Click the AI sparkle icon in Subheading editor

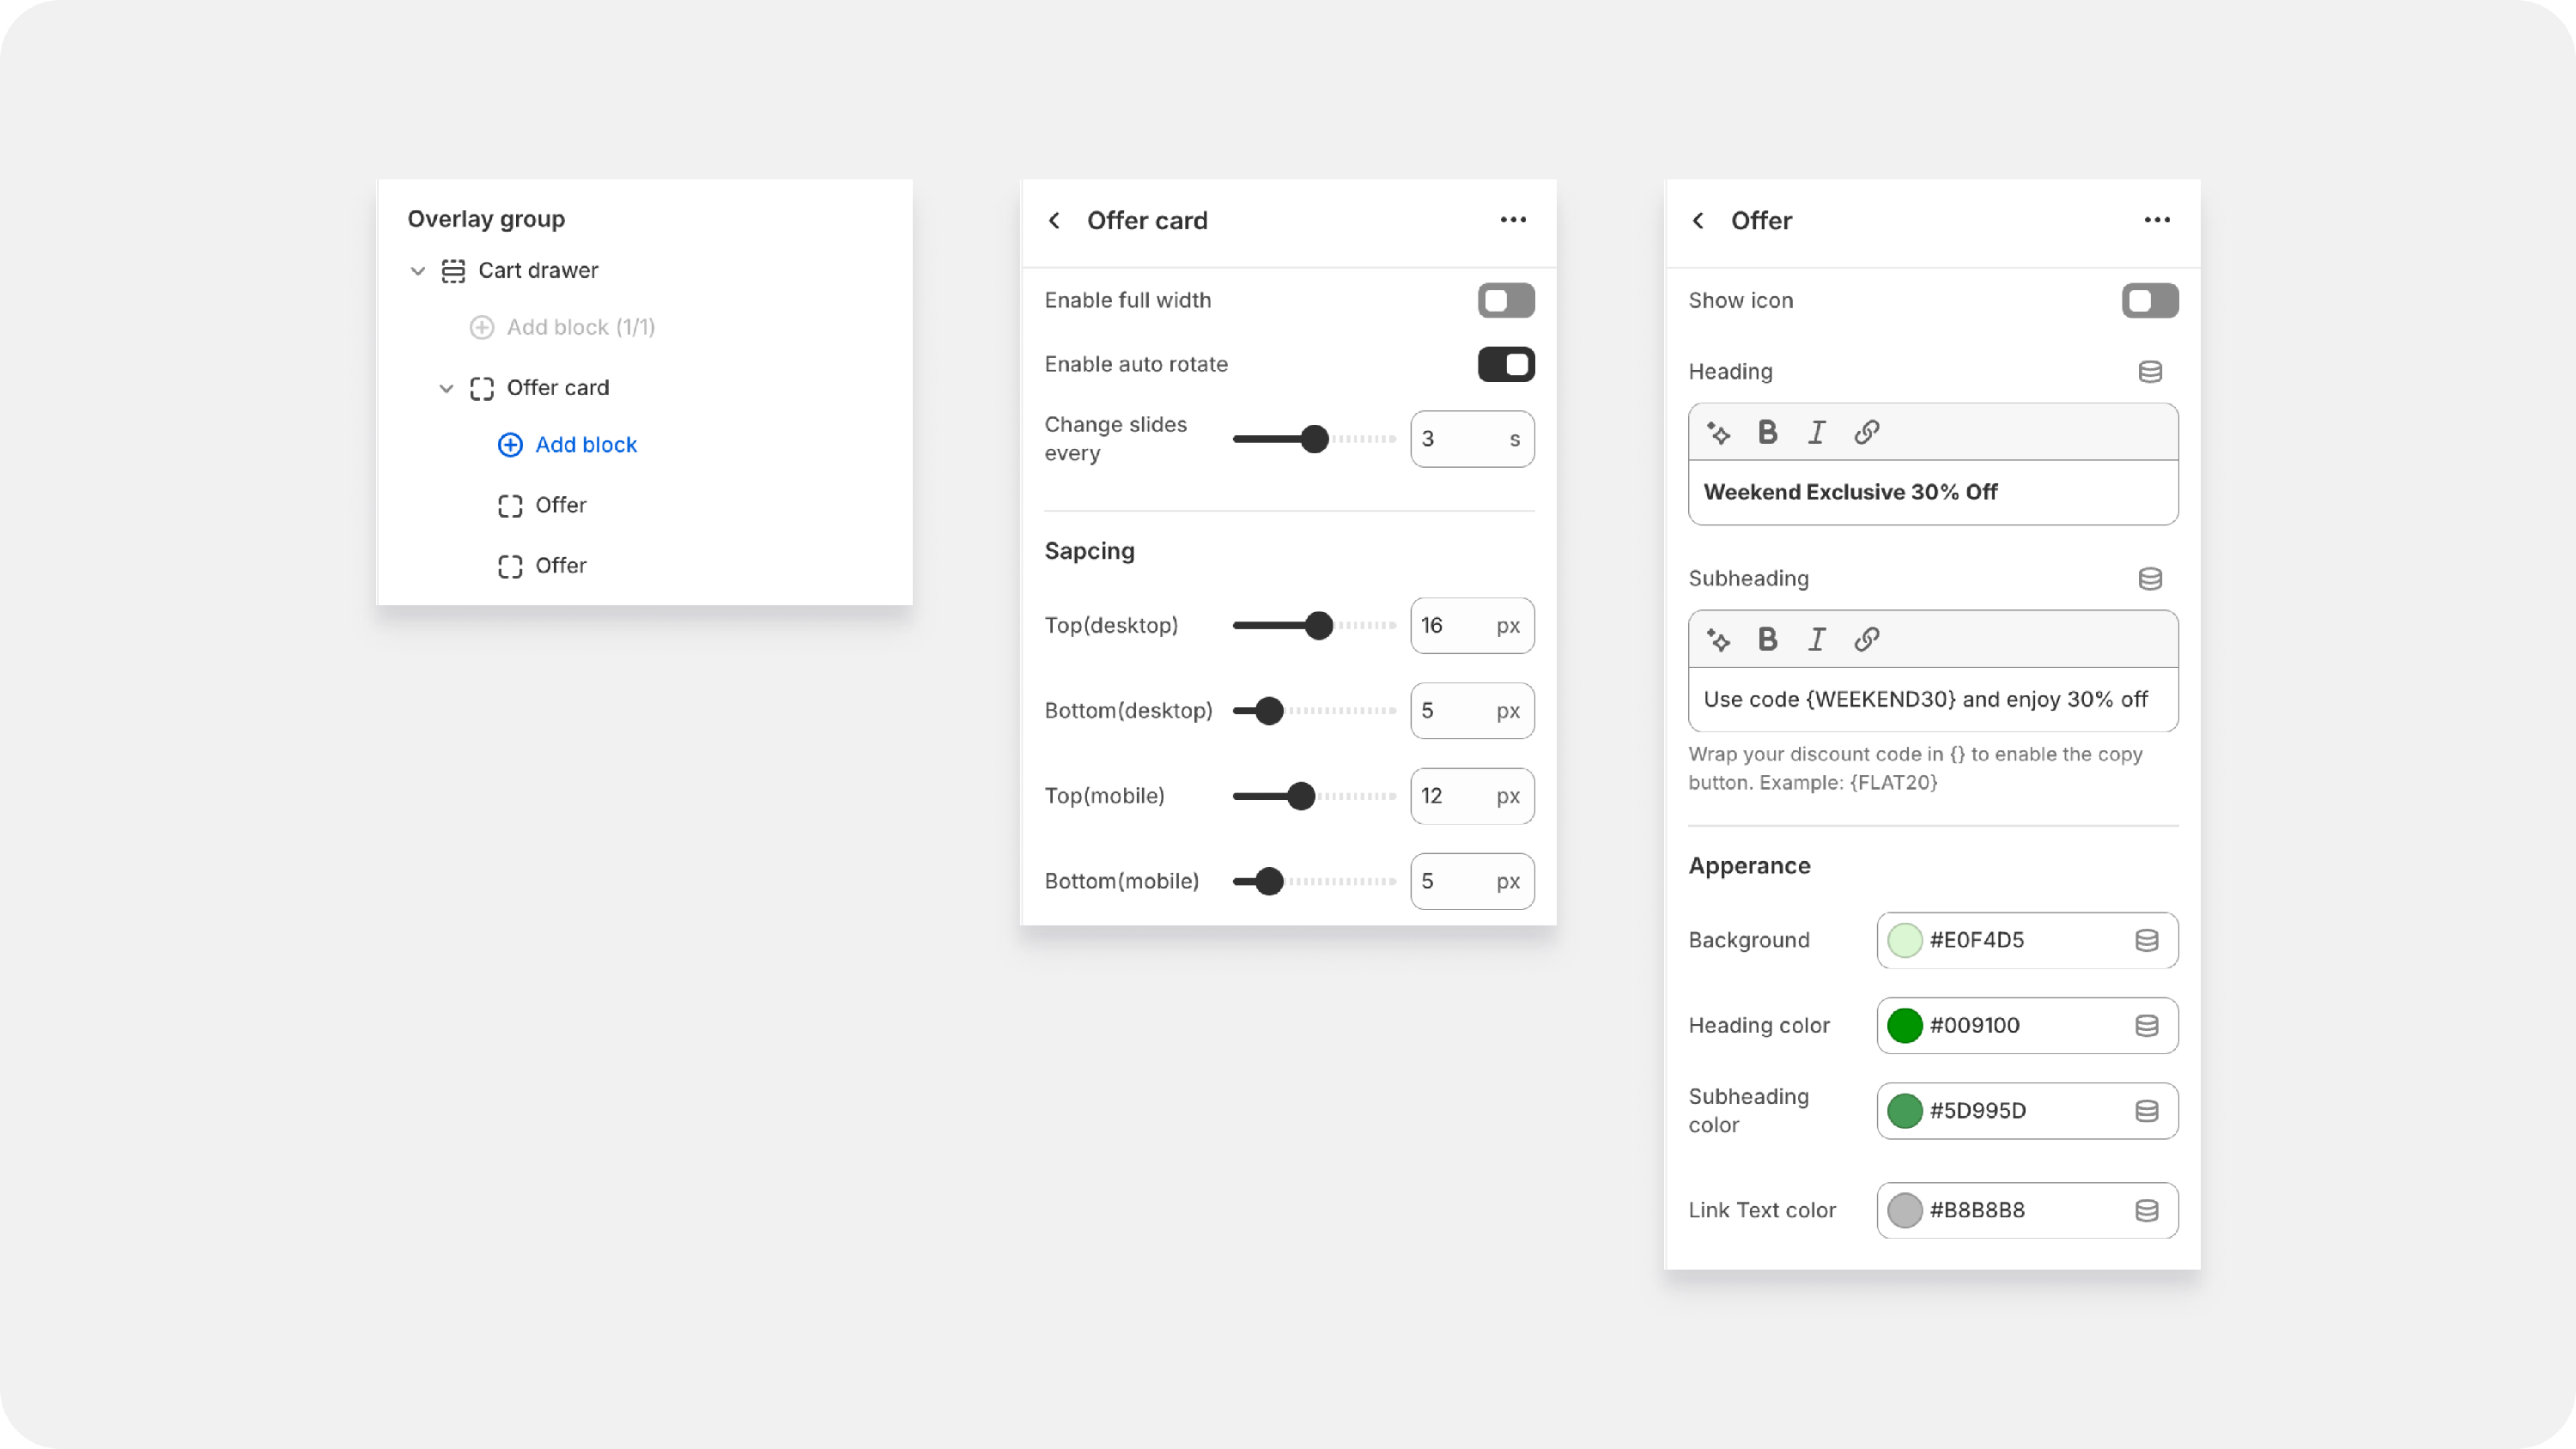point(1718,639)
